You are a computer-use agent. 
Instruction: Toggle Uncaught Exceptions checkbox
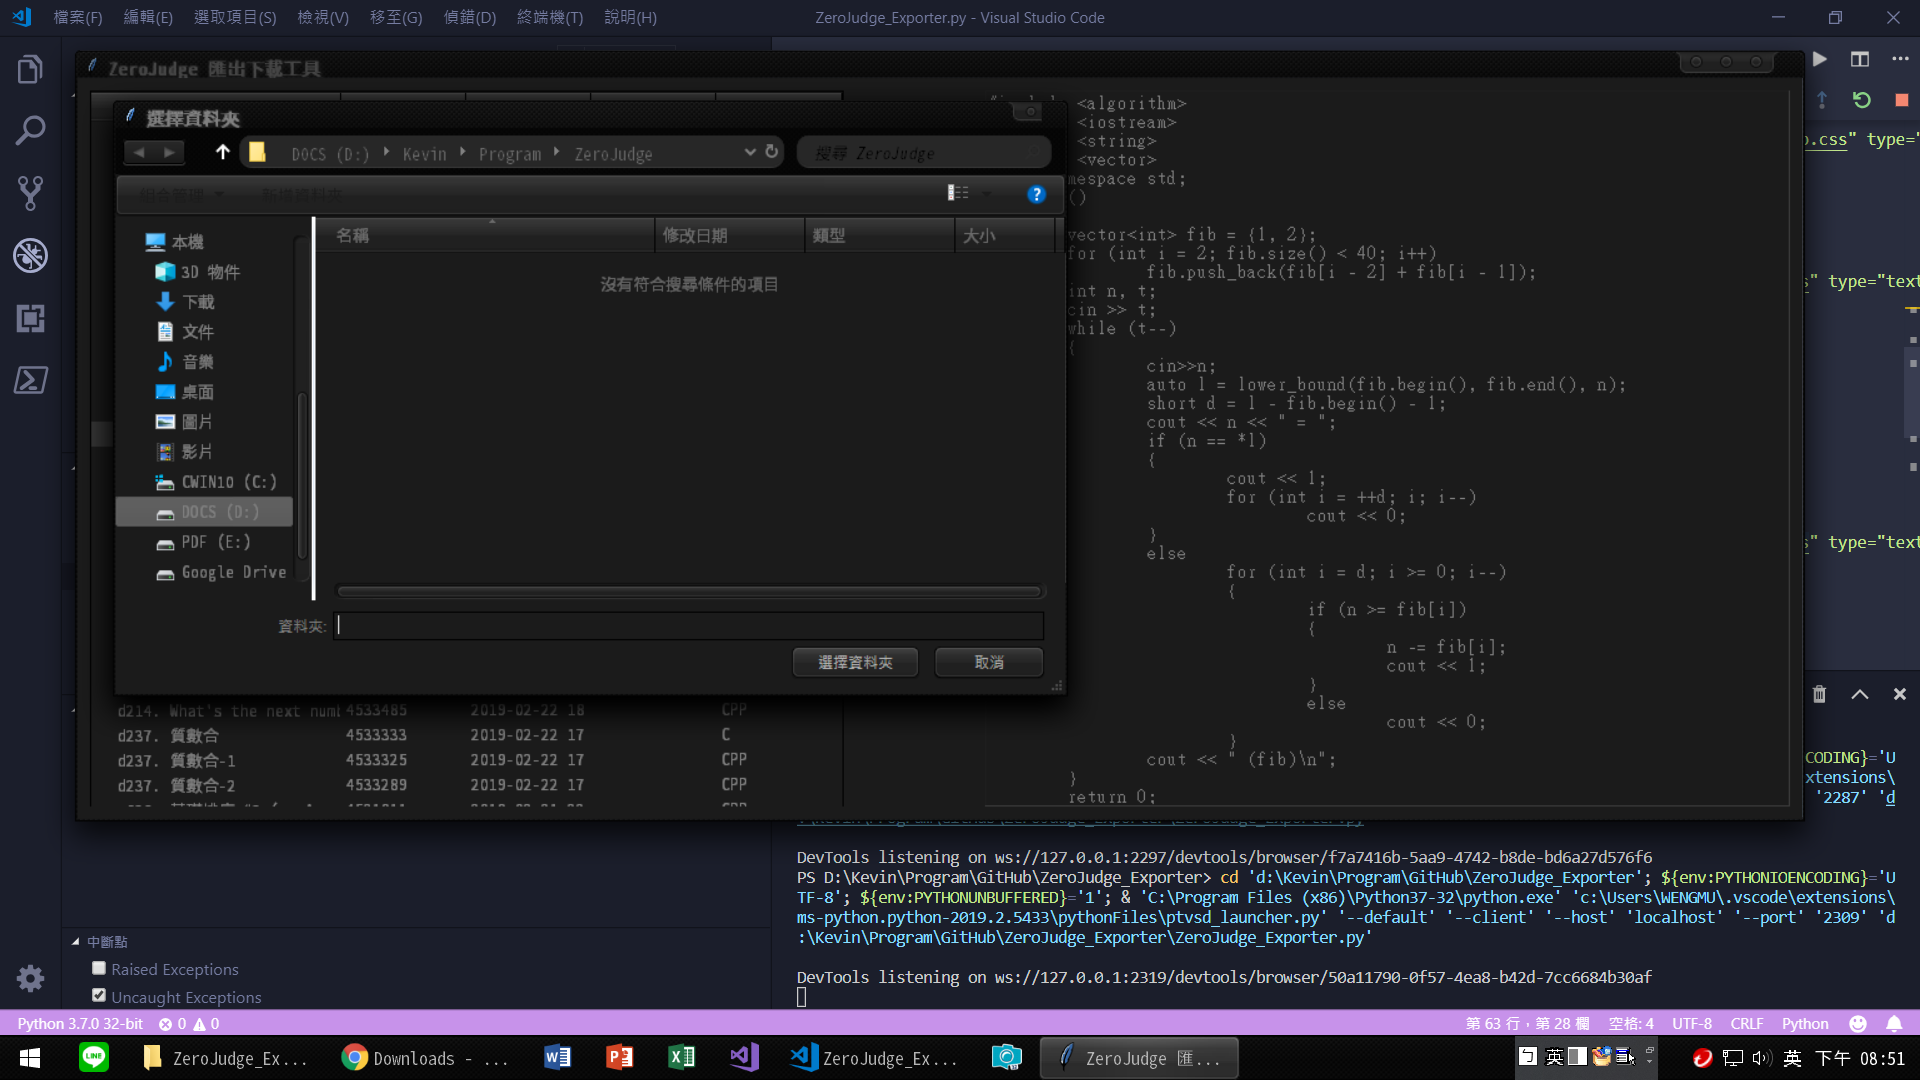99,996
